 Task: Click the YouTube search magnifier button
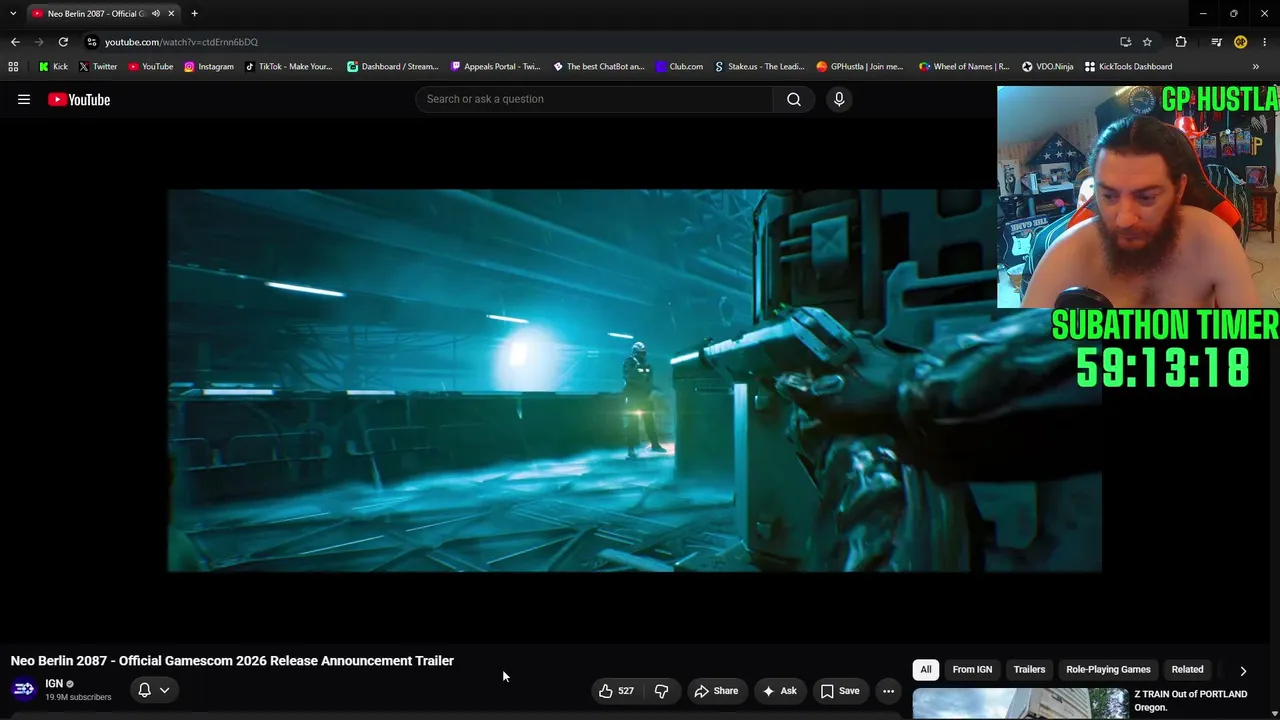point(794,99)
